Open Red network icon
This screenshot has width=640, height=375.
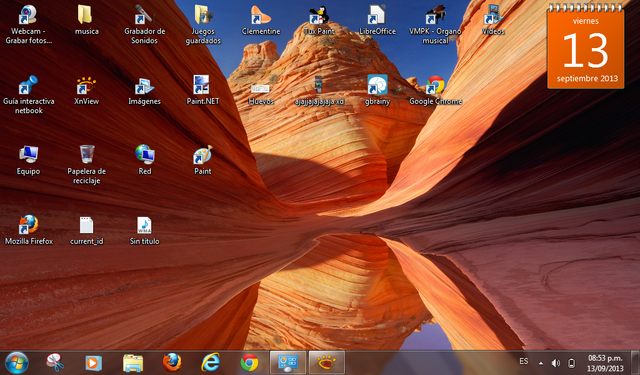coord(144,160)
